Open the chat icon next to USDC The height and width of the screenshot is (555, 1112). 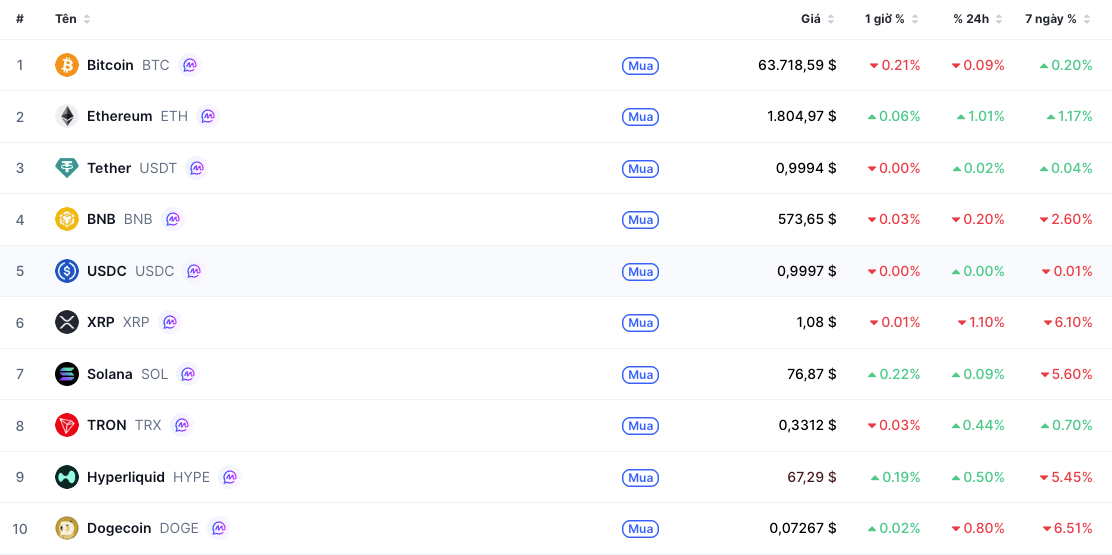[194, 271]
